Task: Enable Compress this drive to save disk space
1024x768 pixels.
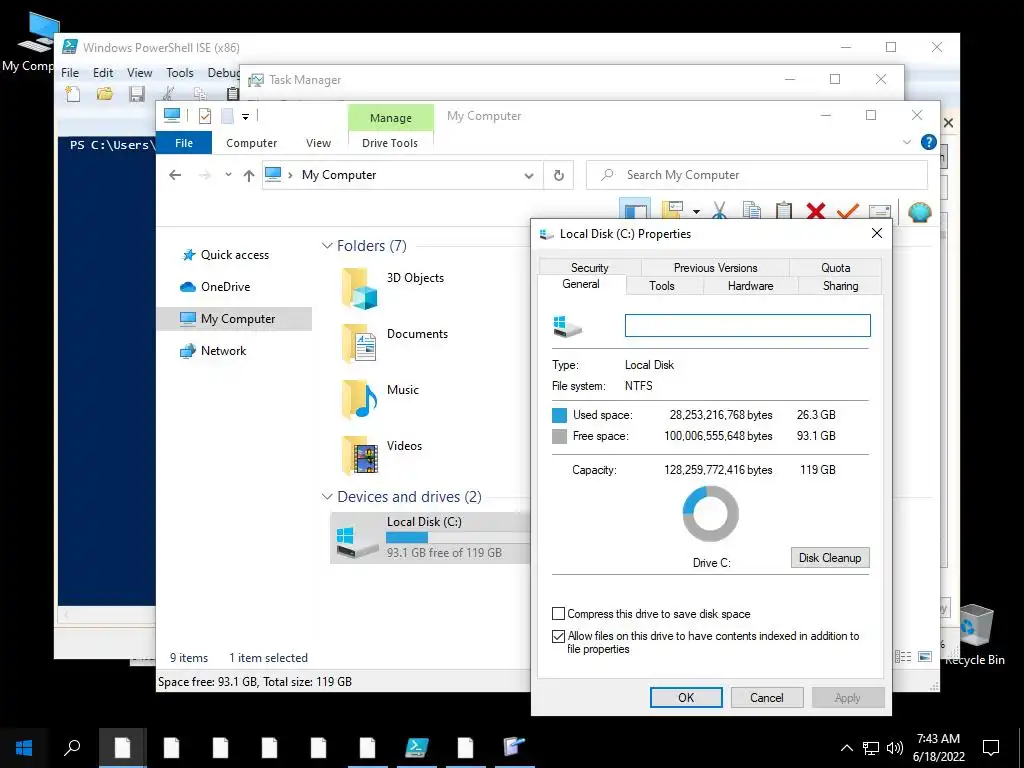Action: coord(558,614)
